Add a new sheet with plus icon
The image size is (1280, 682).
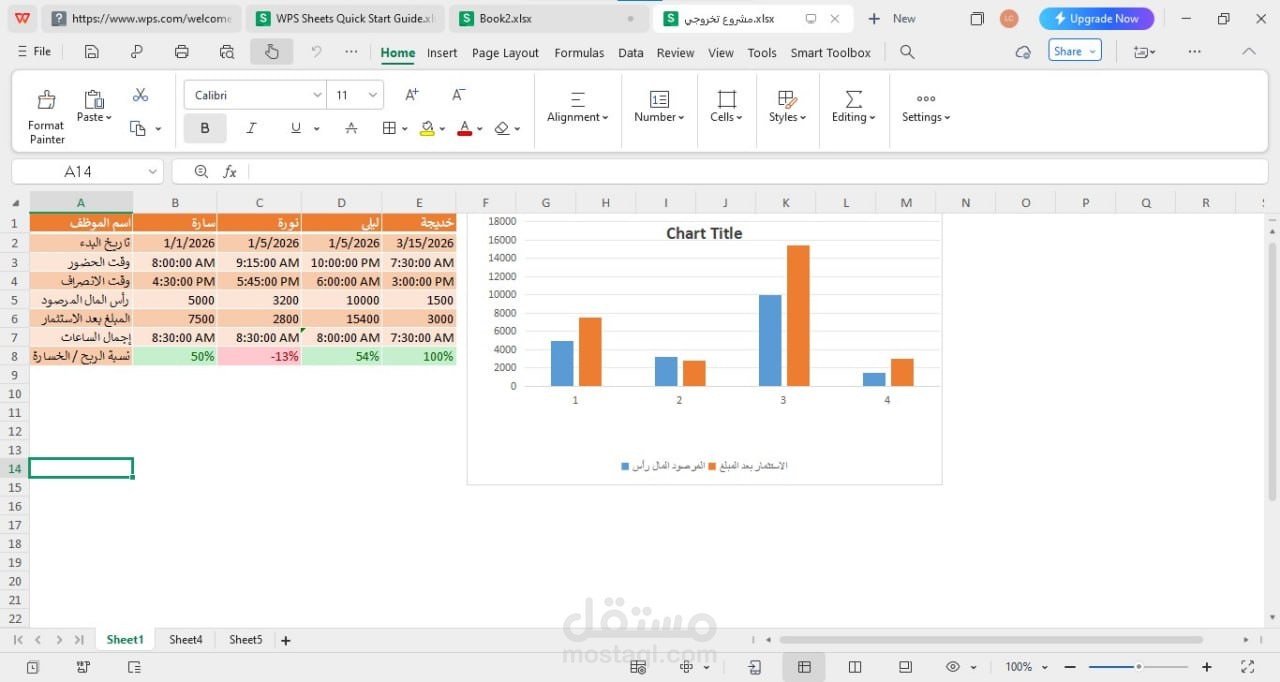(286, 640)
